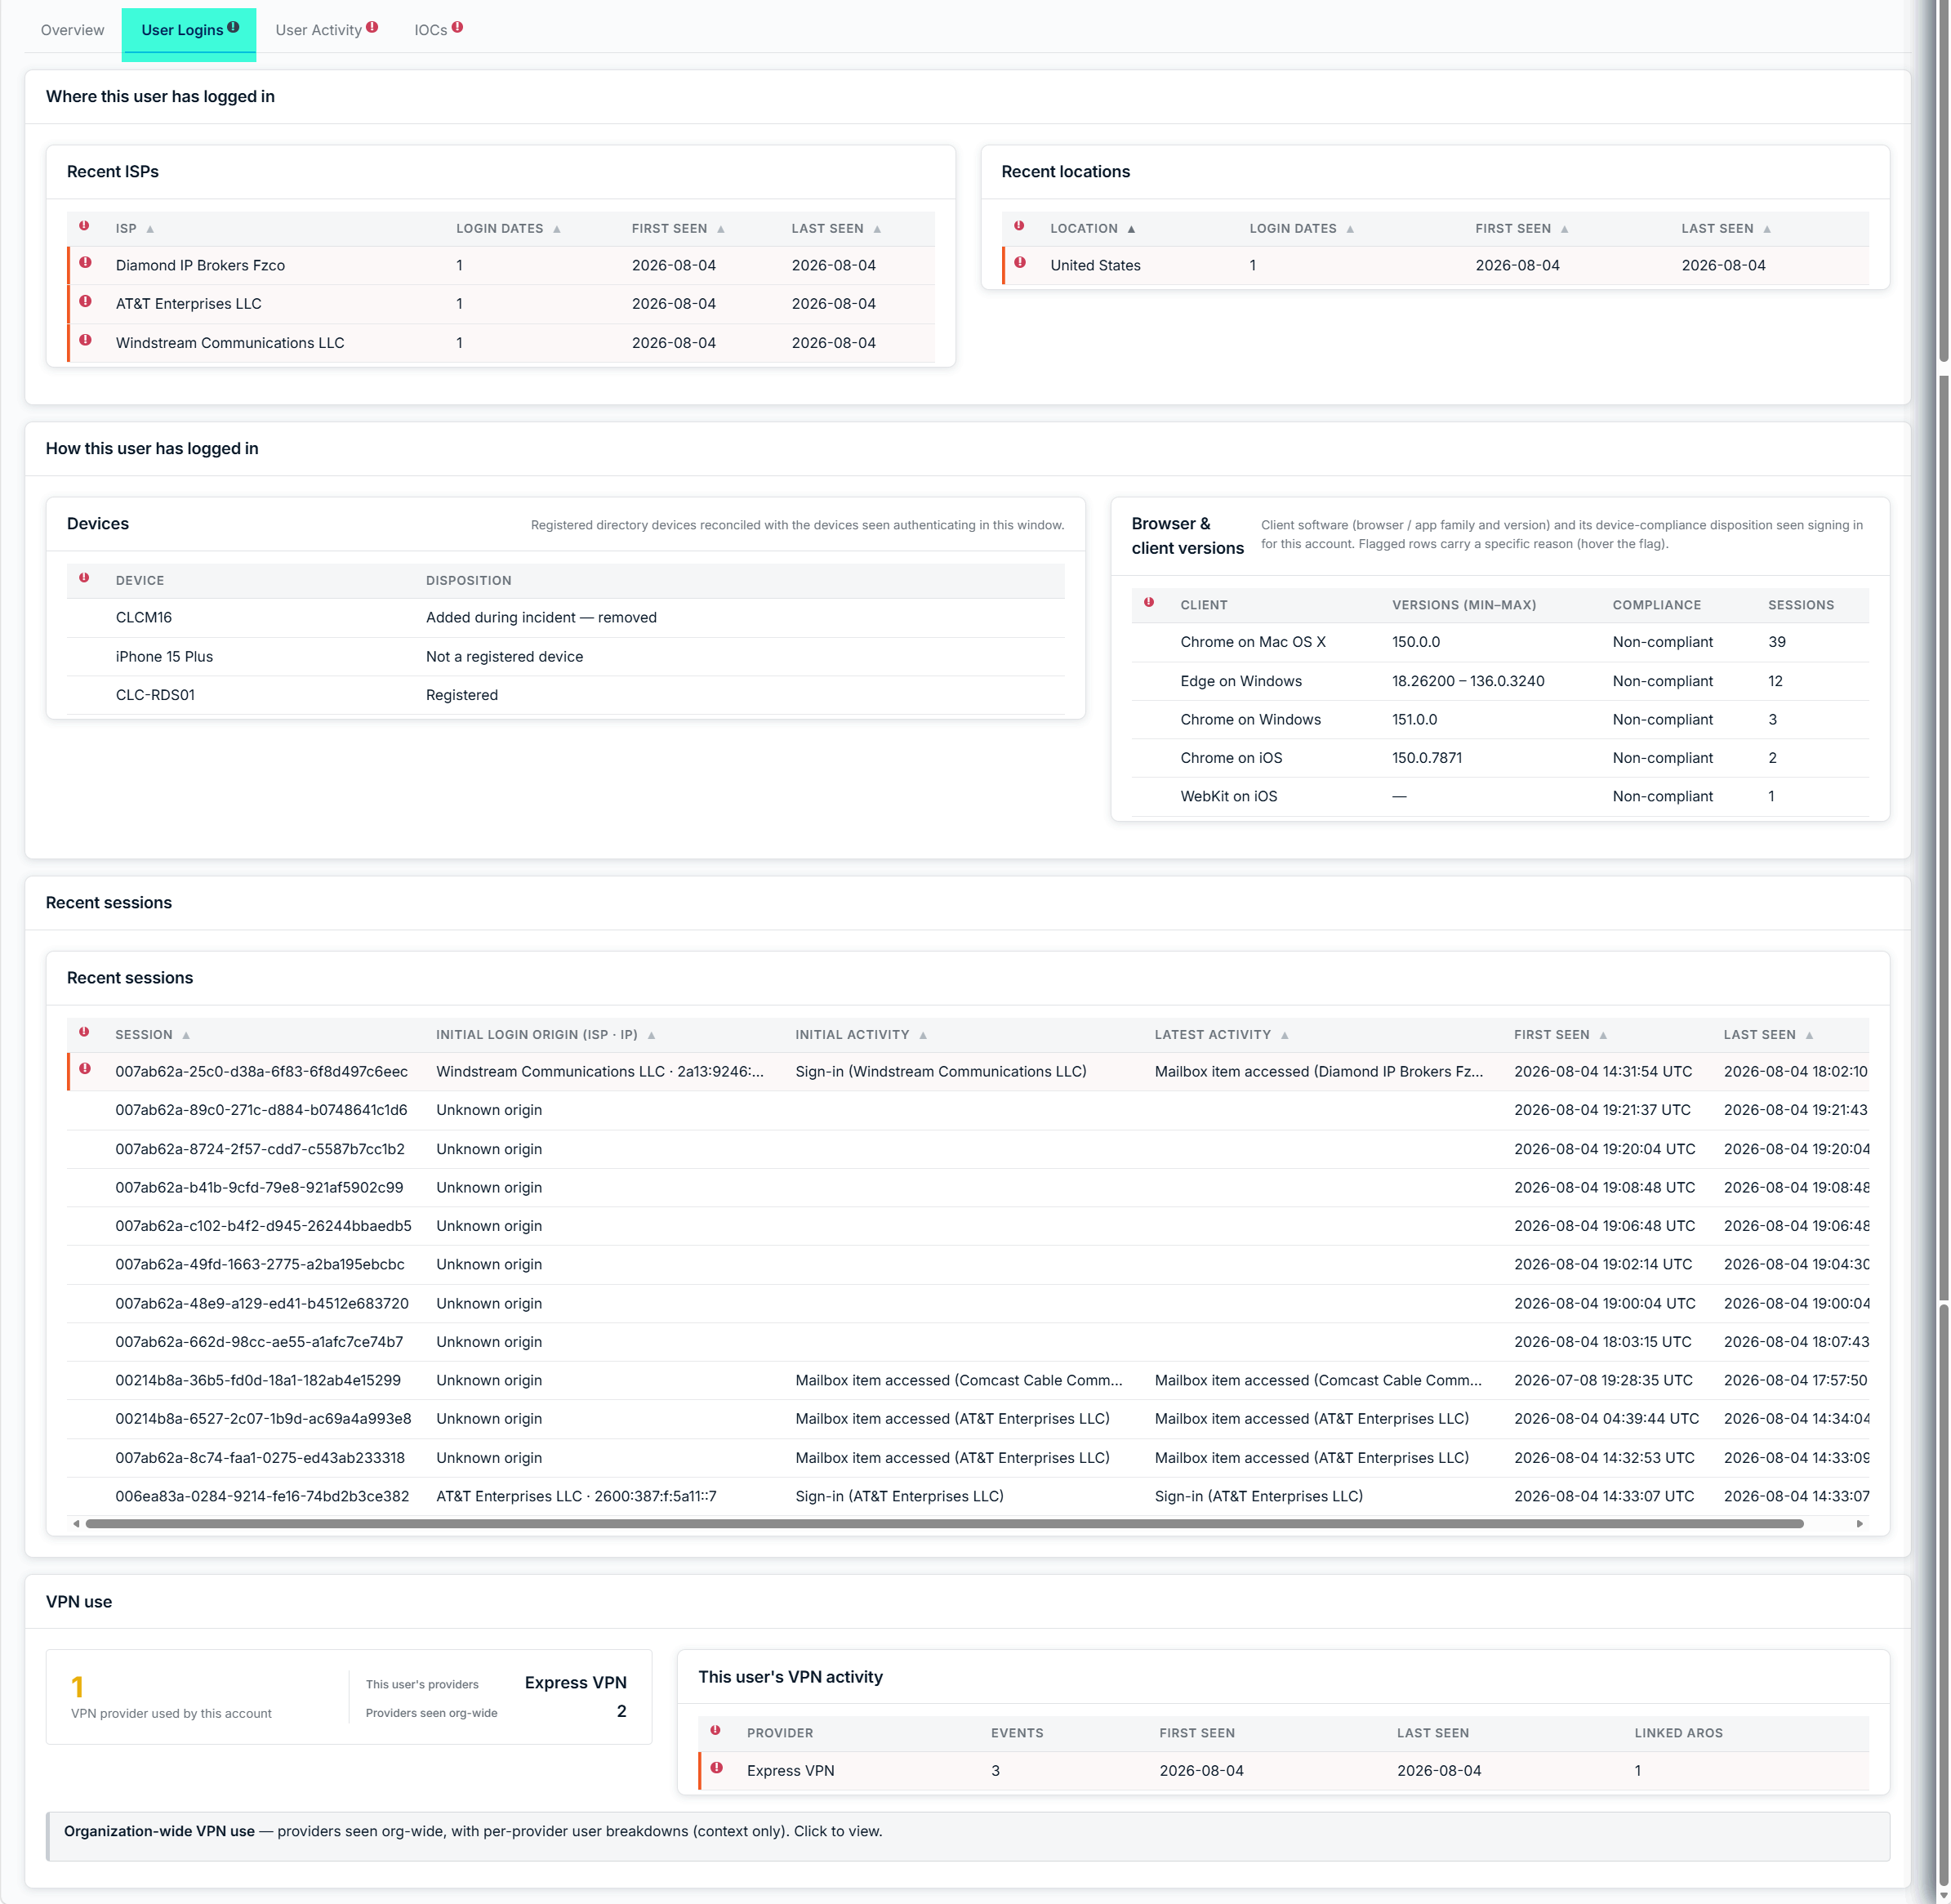Click the right arrow of sessions horizontal scrollbar
Image resolution: width=1951 pixels, height=1904 pixels.
[x=1859, y=1524]
